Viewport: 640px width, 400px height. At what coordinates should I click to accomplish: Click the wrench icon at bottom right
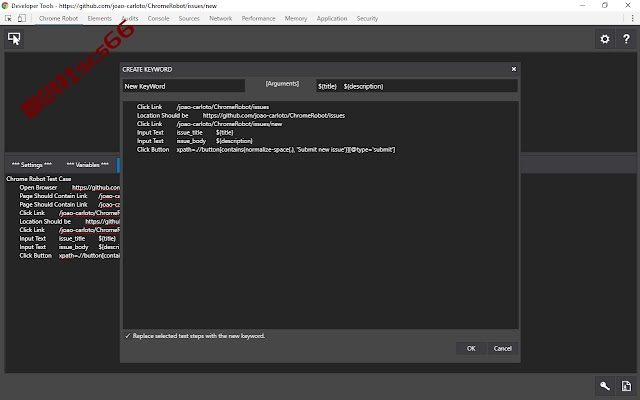pos(605,386)
